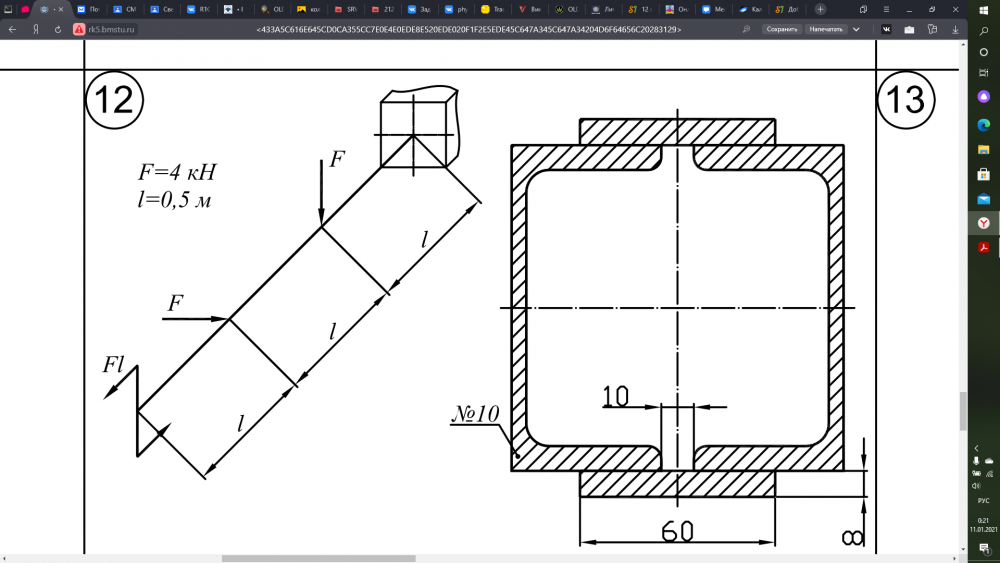The width and height of the screenshot is (1000, 563).
Task: Switch to the '212' tab
Action: tap(383, 10)
